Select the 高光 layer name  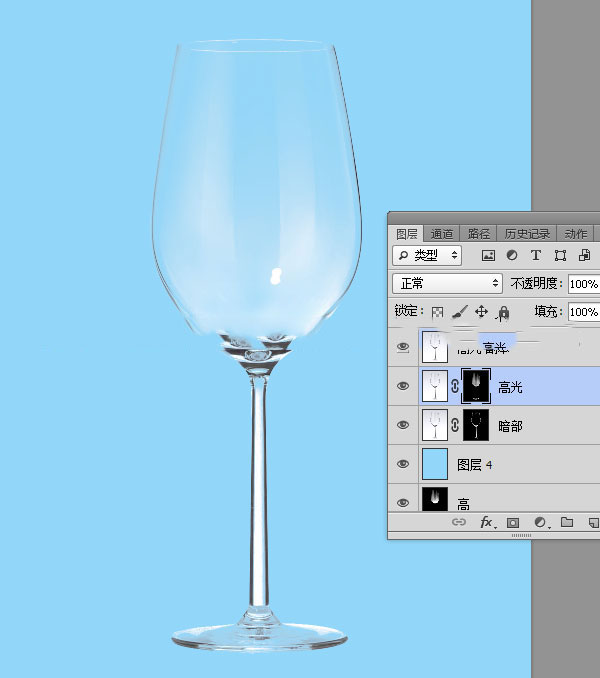point(510,387)
